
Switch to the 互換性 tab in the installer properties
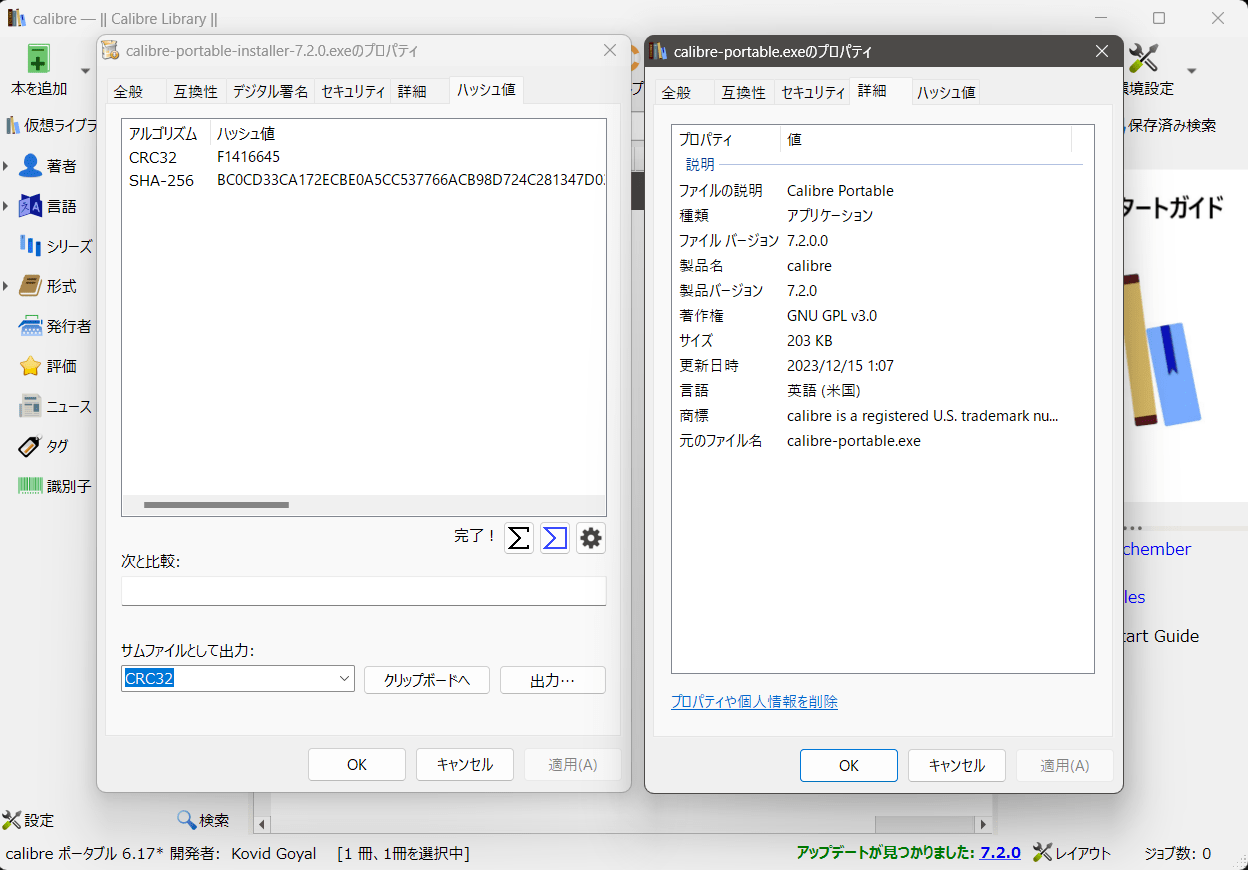196,91
